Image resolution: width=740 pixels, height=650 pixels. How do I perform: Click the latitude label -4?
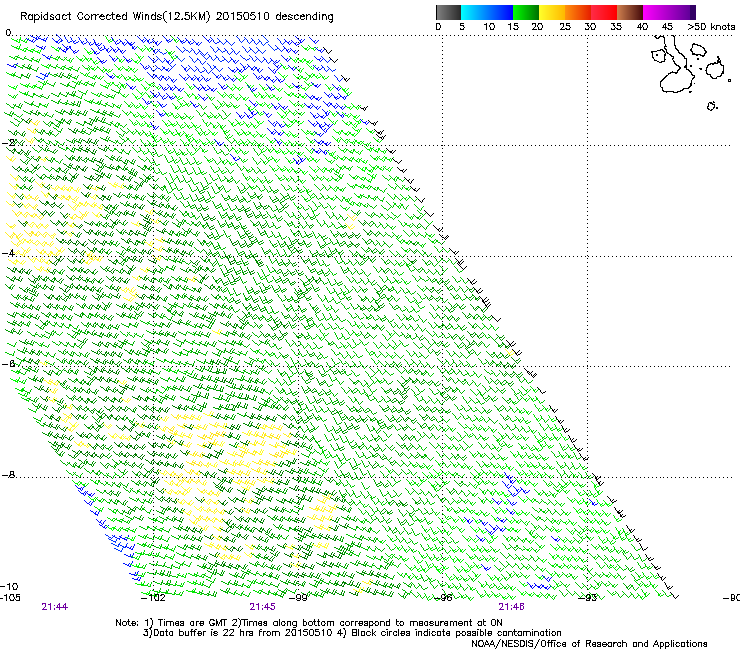8,253
